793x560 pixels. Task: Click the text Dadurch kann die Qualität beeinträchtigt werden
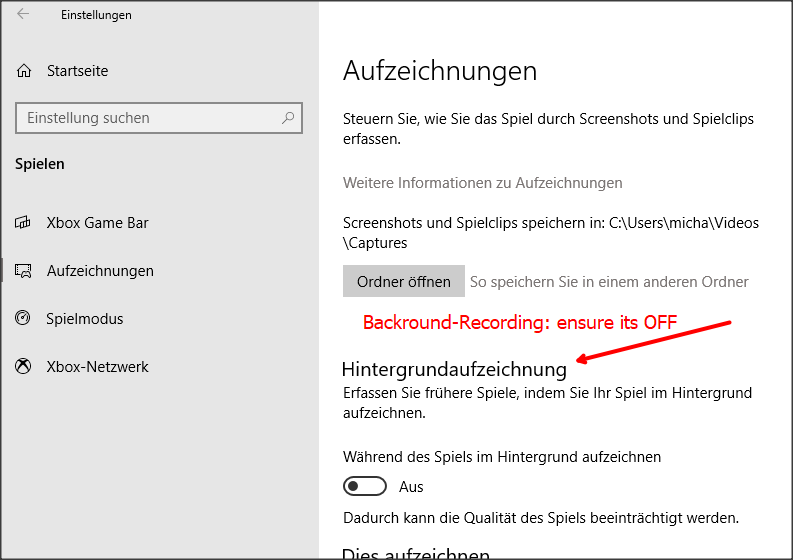tap(541, 518)
